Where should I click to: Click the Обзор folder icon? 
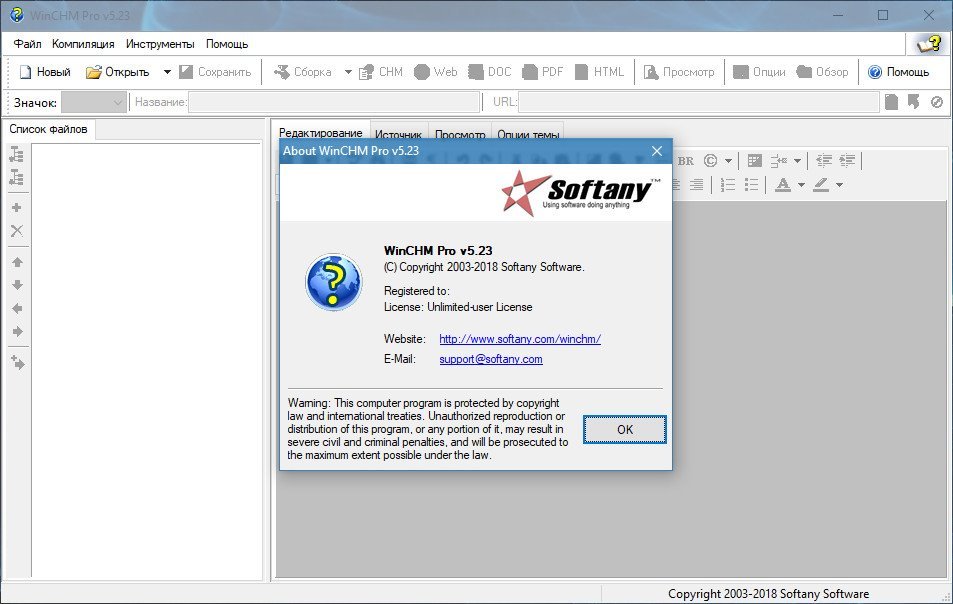coord(804,72)
